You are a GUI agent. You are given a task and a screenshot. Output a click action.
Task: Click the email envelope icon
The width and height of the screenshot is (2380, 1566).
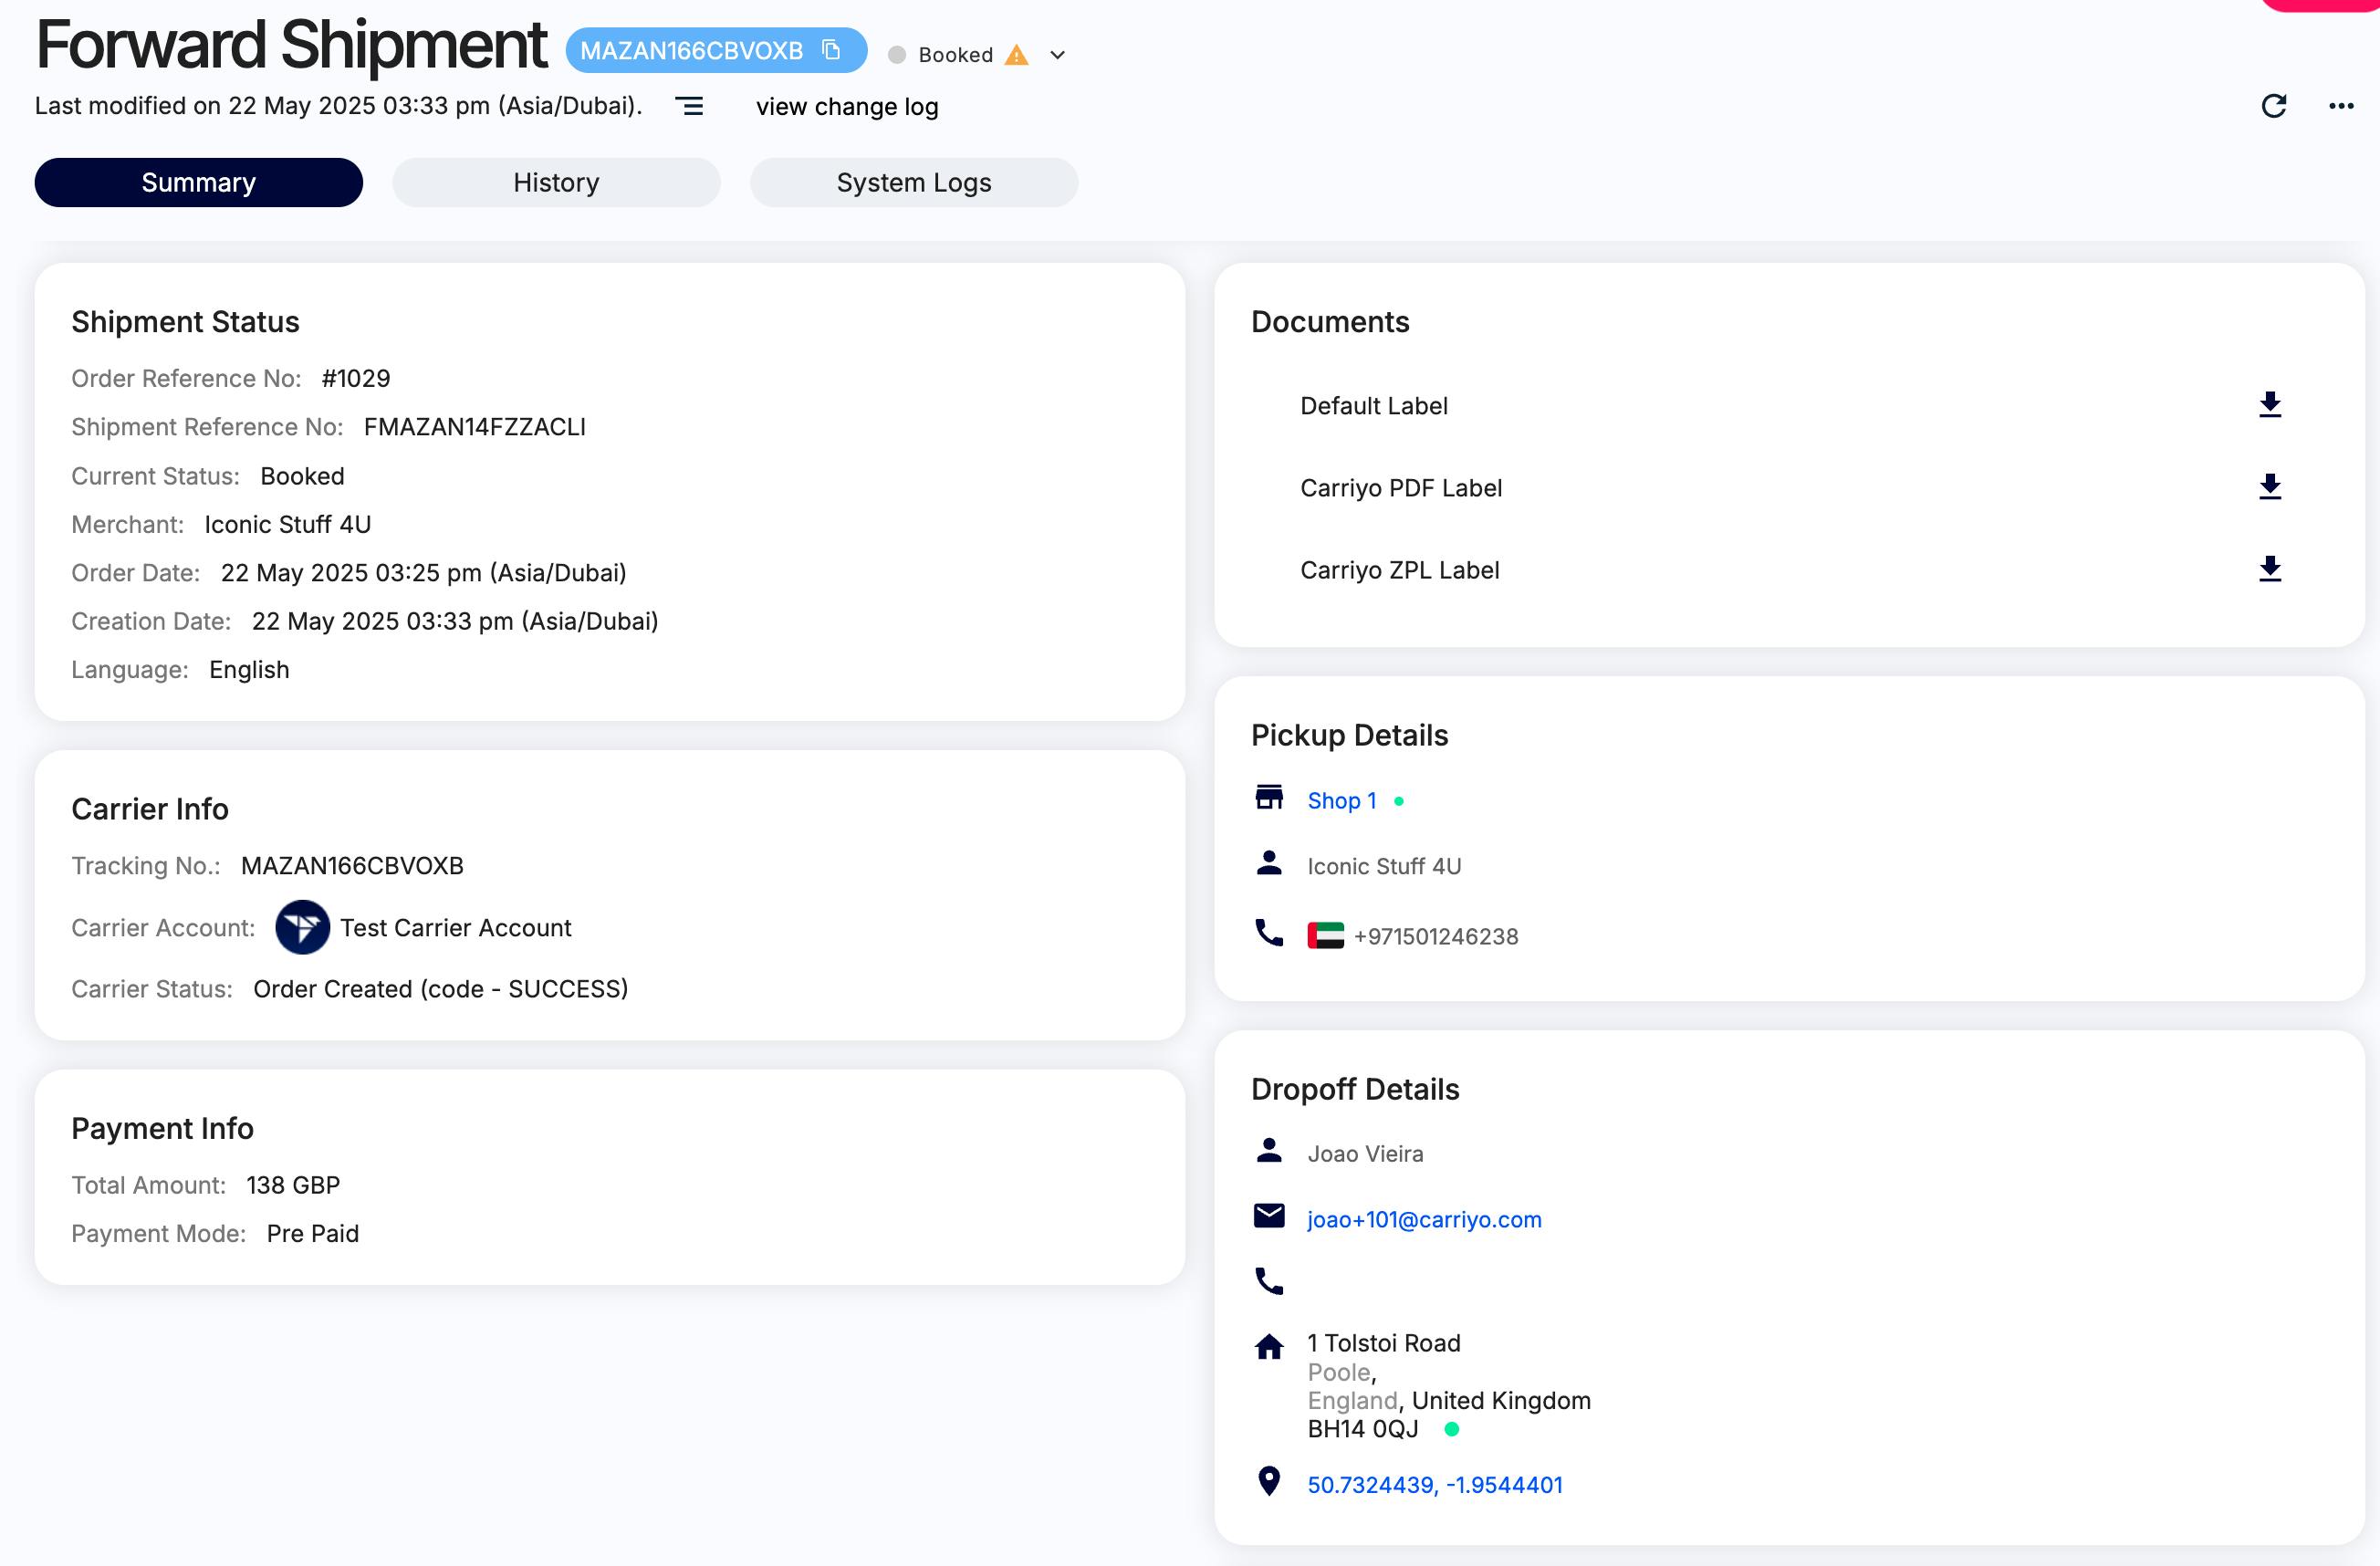1269,1216
